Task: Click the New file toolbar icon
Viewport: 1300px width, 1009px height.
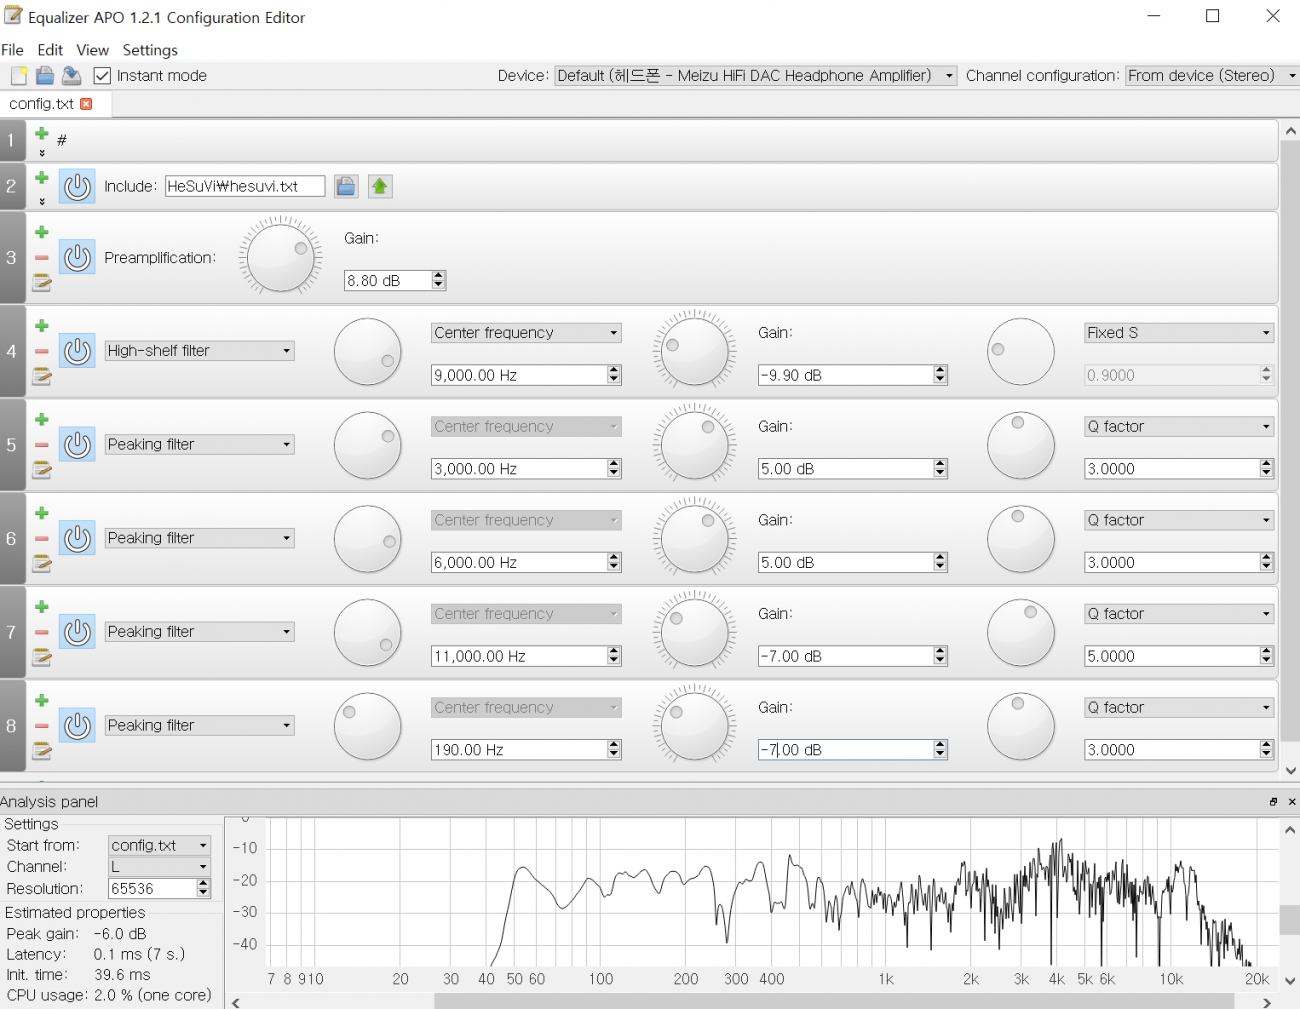Action: pyautogui.click(x=19, y=76)
